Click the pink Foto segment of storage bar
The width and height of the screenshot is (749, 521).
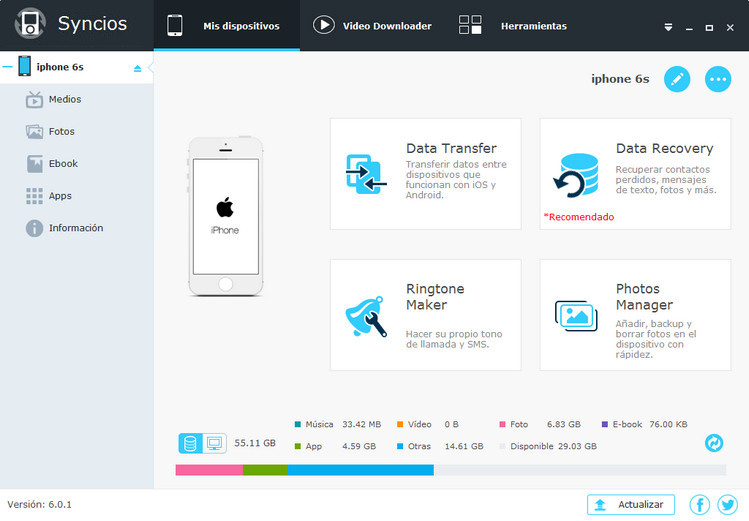[x=209, y=470]
